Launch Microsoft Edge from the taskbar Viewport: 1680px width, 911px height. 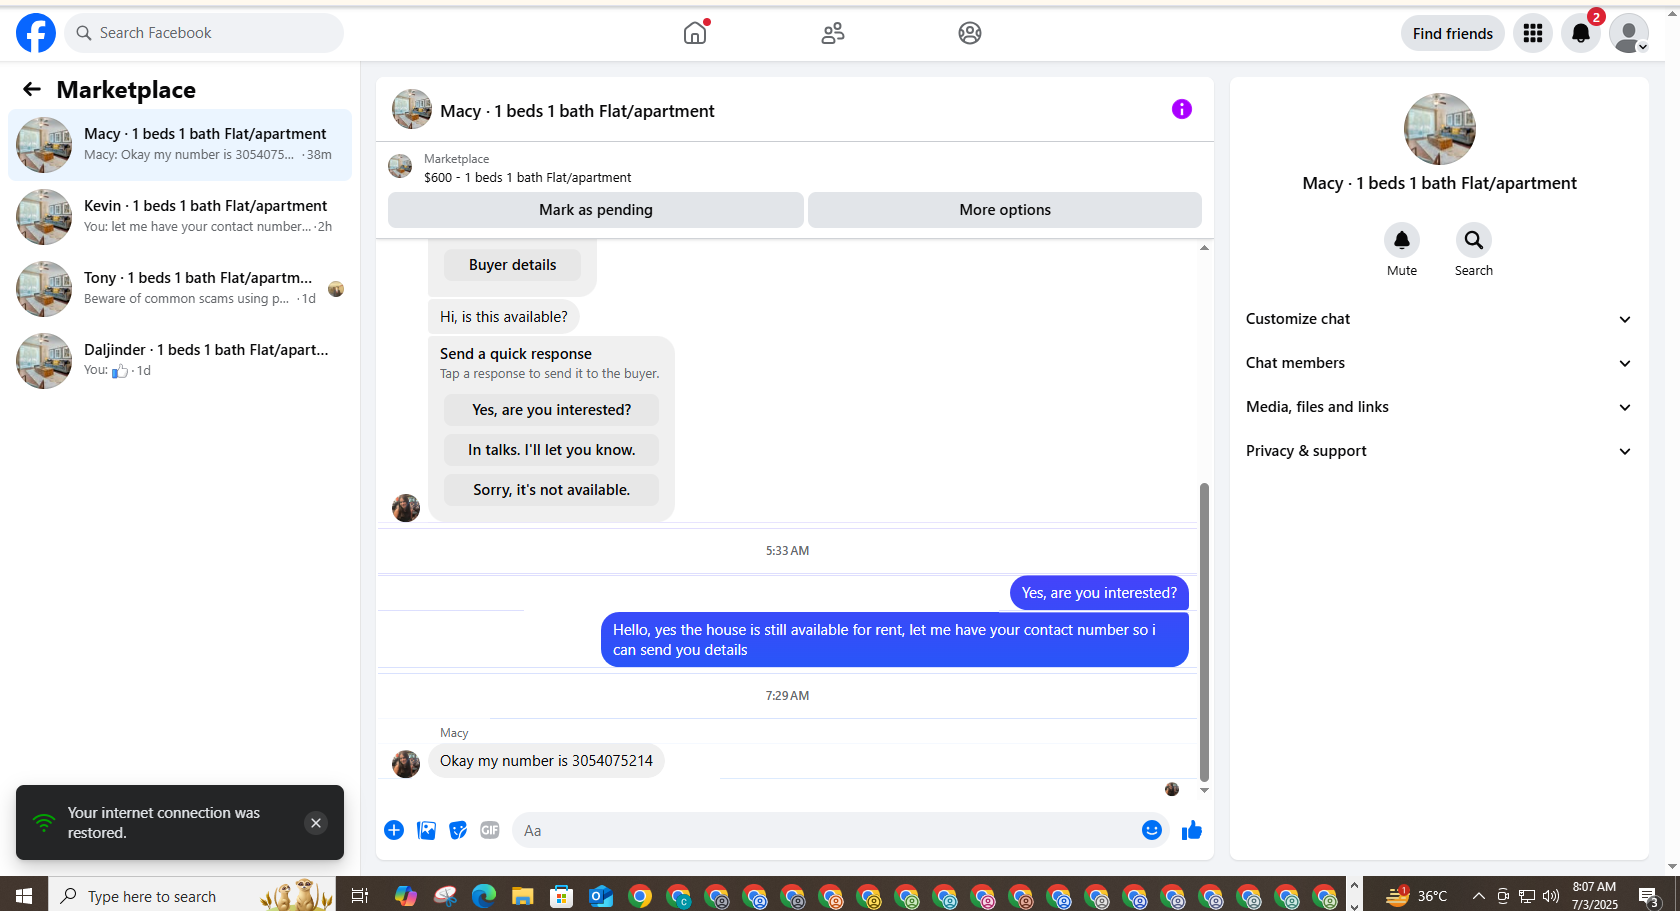(484, 896)
